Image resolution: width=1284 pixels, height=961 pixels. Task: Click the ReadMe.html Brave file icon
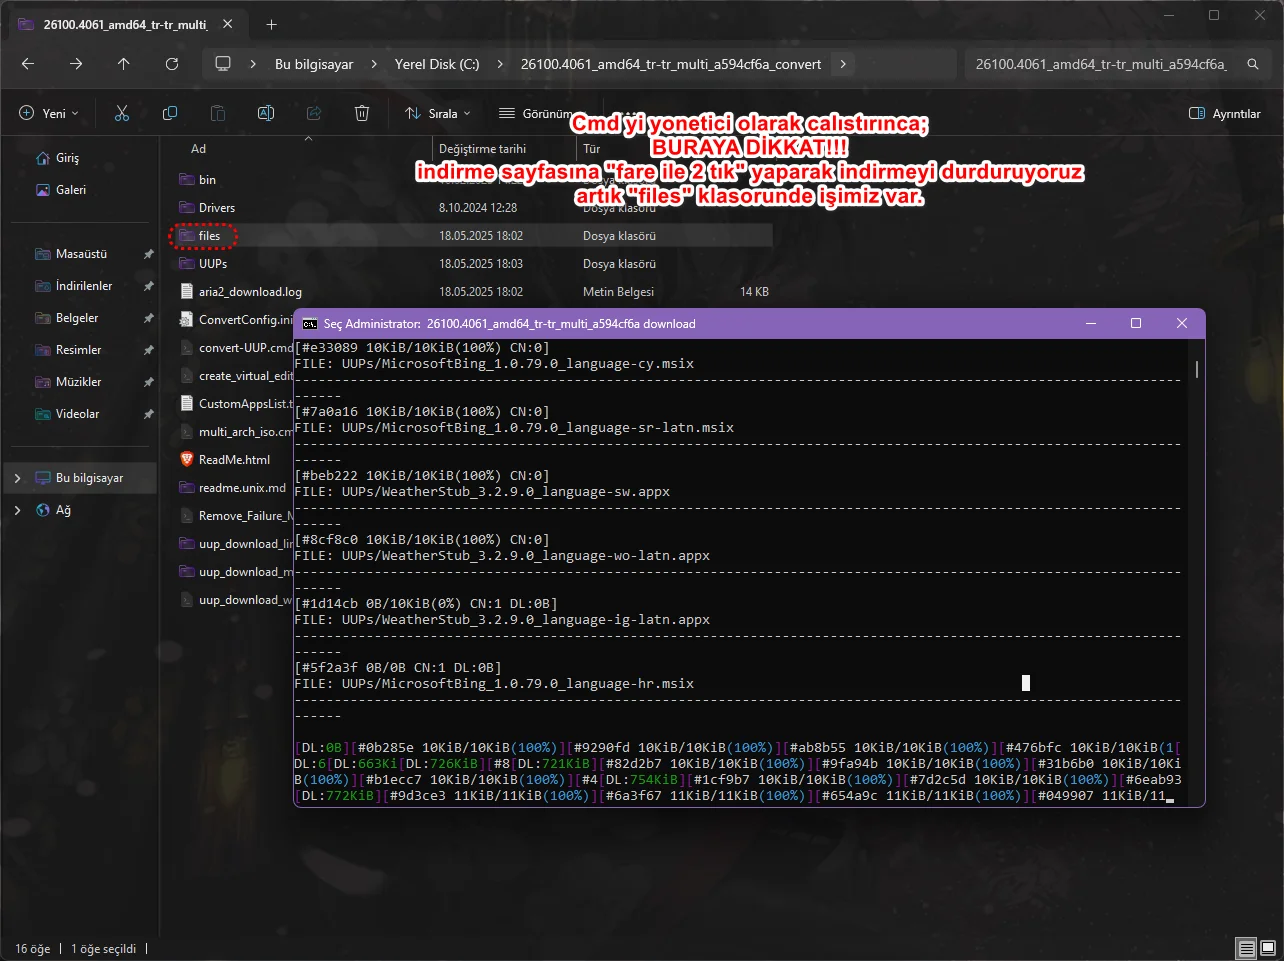tap(186, 460)
